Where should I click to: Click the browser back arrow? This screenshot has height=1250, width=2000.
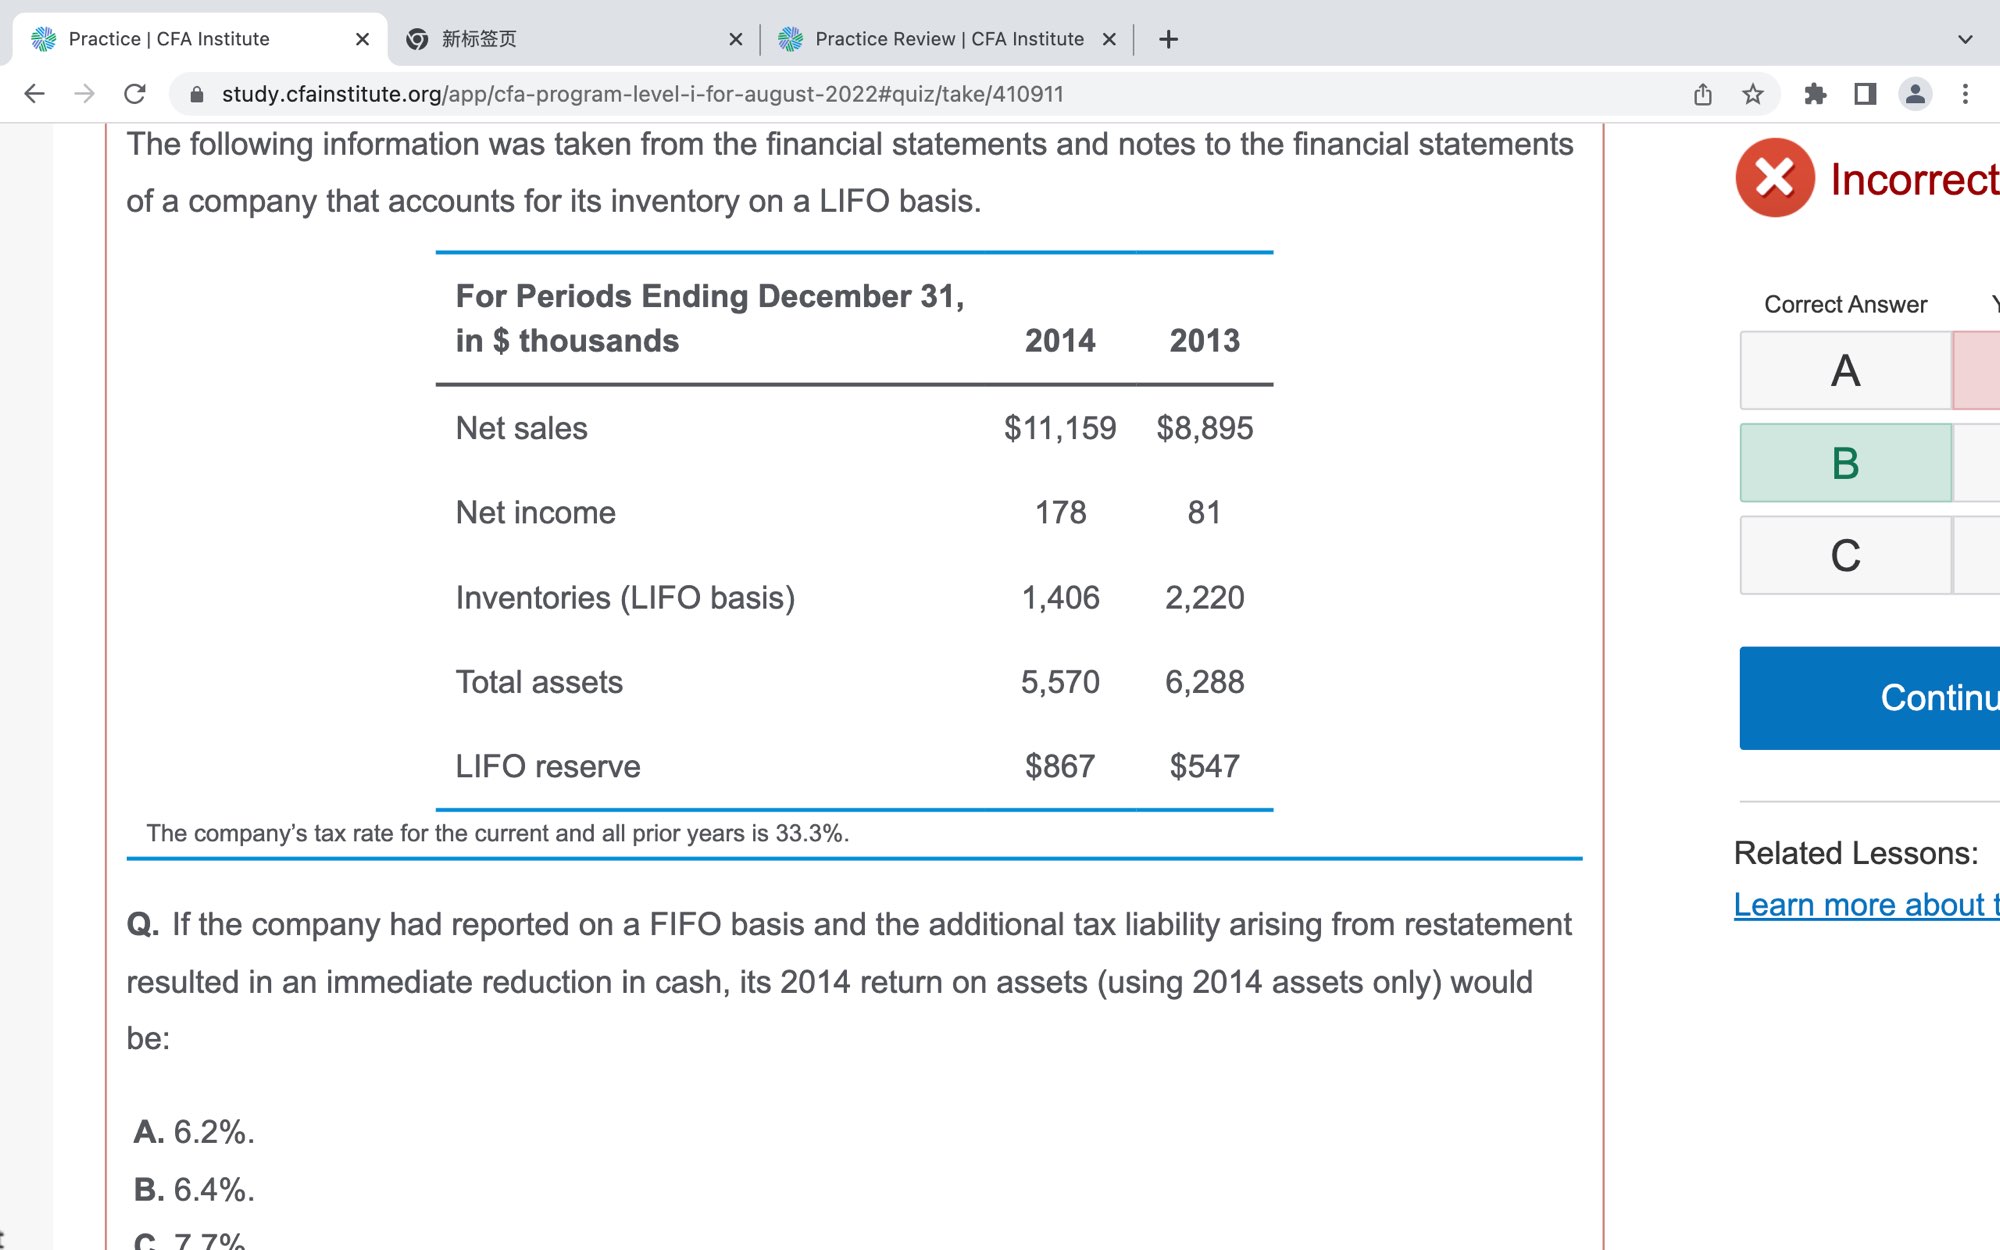click(x=34, y=94)
